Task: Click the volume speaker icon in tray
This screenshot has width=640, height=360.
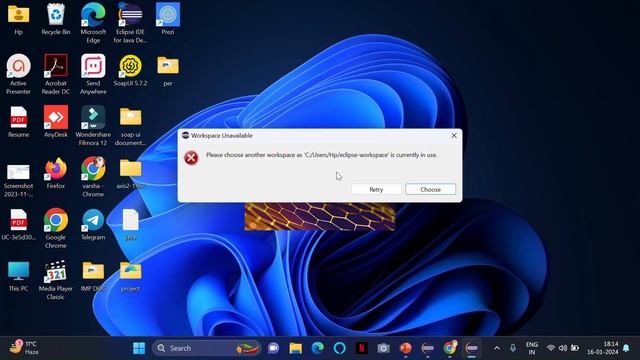Action: 563,348
